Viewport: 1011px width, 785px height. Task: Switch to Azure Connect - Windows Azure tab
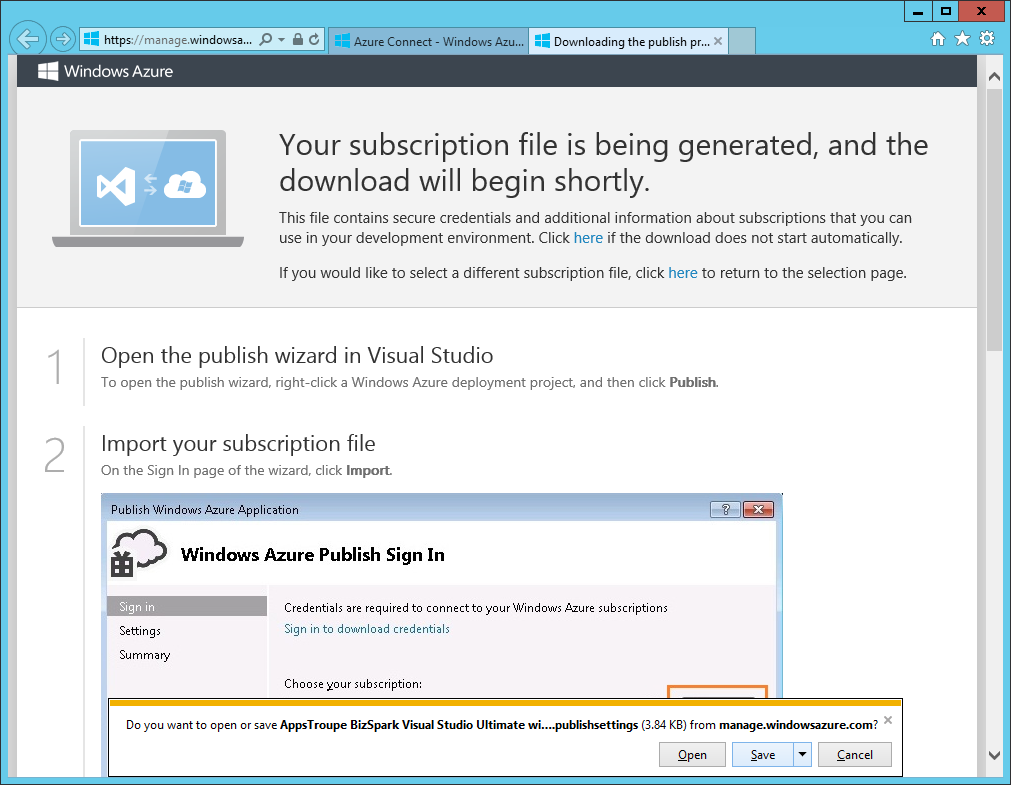click(x=429, y=41)
